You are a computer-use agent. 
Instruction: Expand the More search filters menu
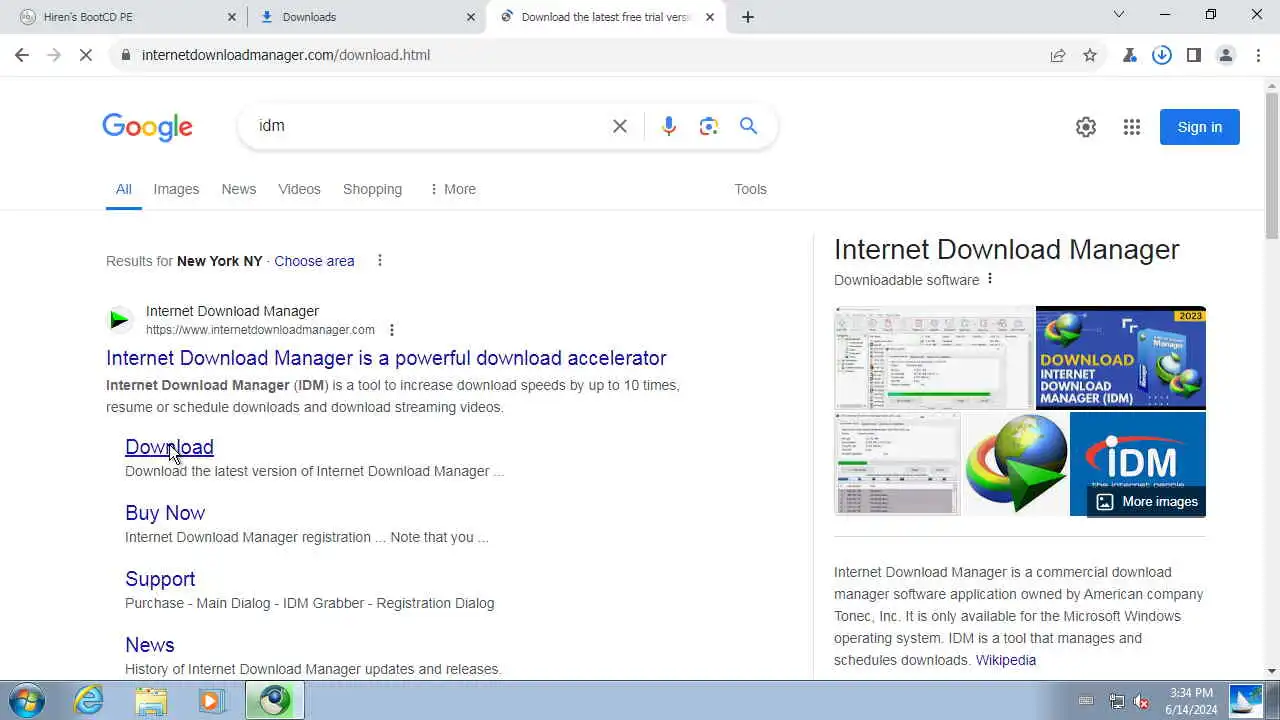(x=452, y=189)
